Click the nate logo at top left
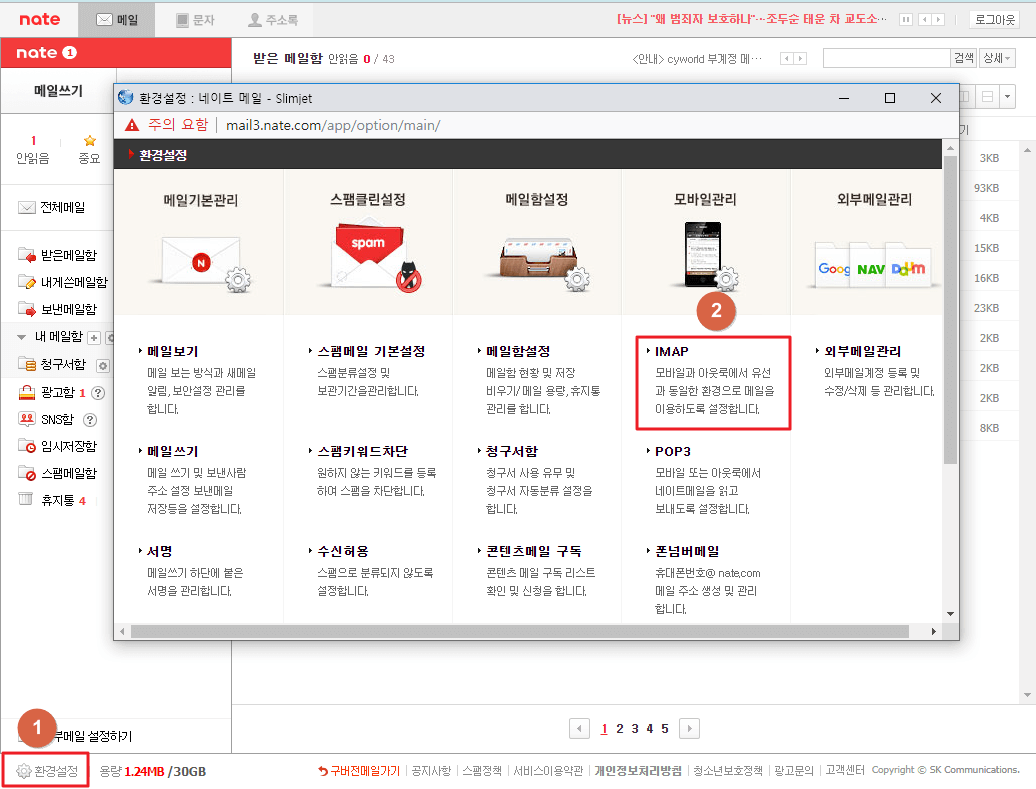This screenshot has width=1036, height=789. (x=40, y=19)
